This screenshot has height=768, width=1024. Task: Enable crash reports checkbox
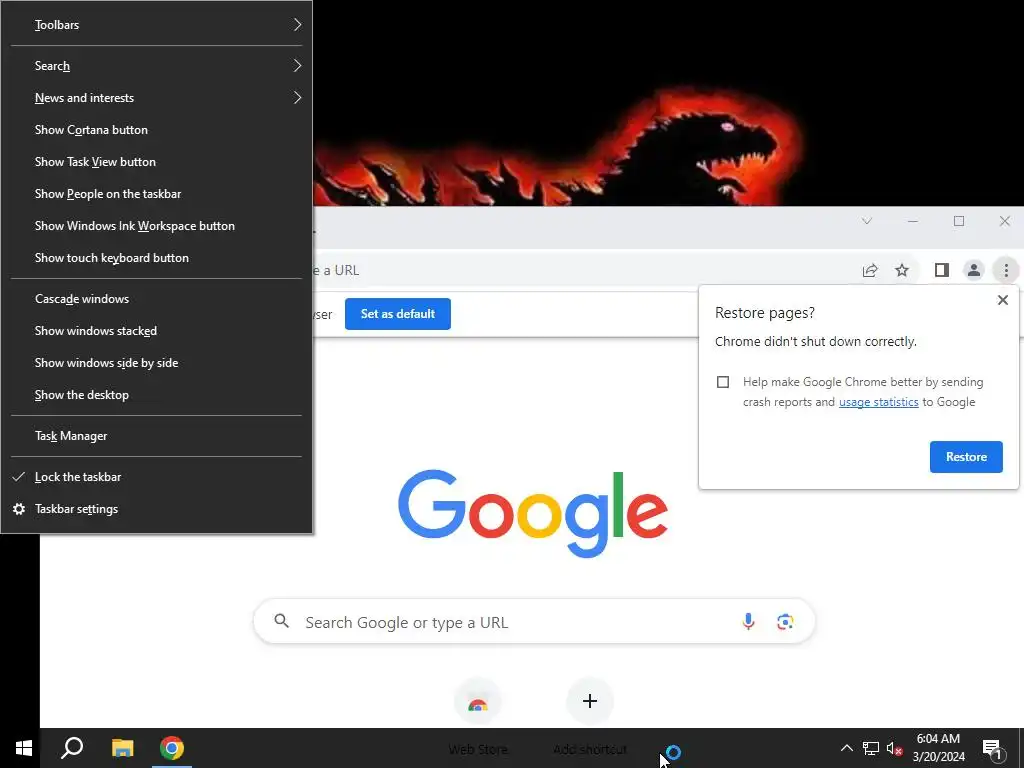[x=723, y=382]
